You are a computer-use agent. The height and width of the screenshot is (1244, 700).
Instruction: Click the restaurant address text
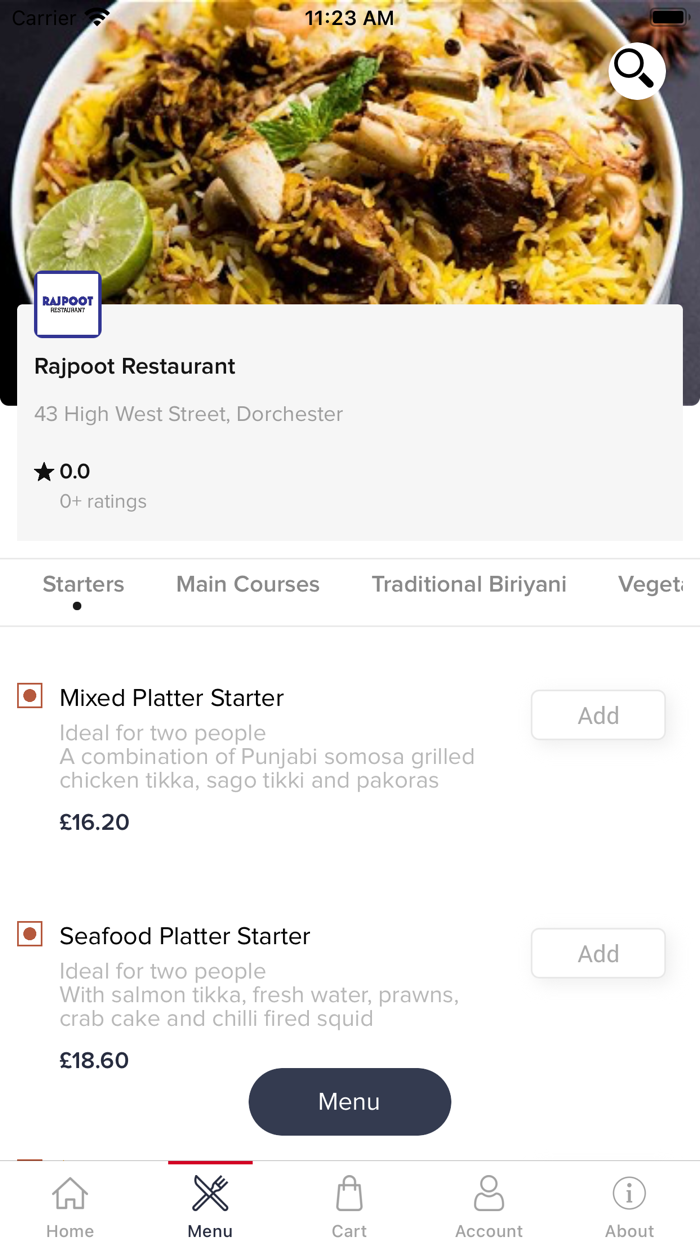coord(188,414)
